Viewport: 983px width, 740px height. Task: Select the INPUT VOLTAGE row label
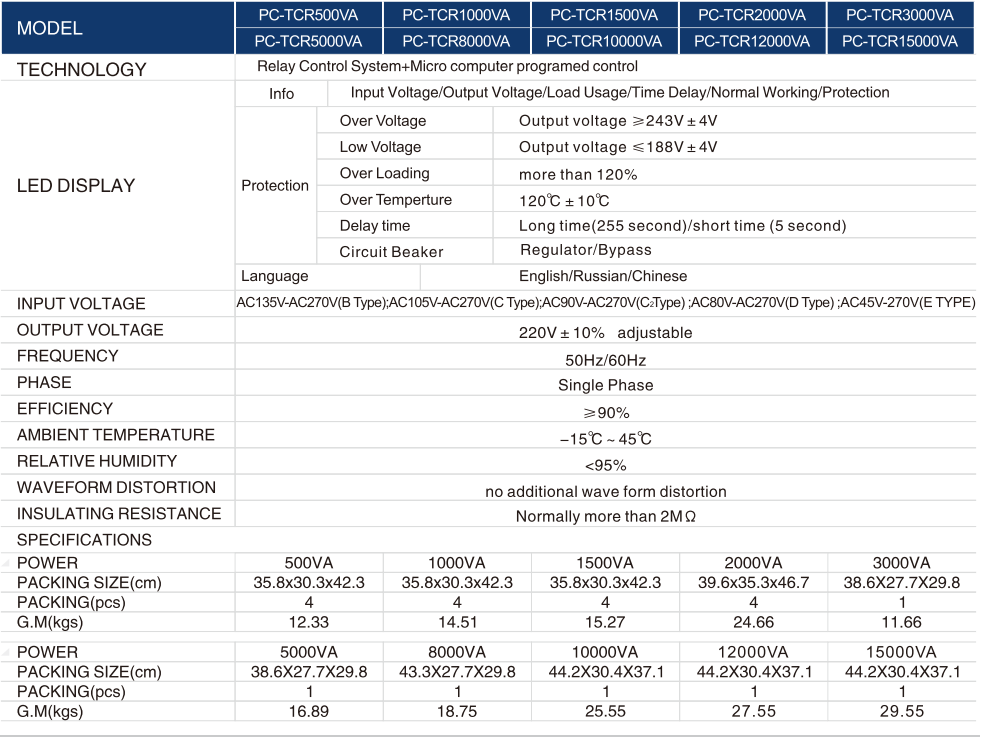coord(81,304)
